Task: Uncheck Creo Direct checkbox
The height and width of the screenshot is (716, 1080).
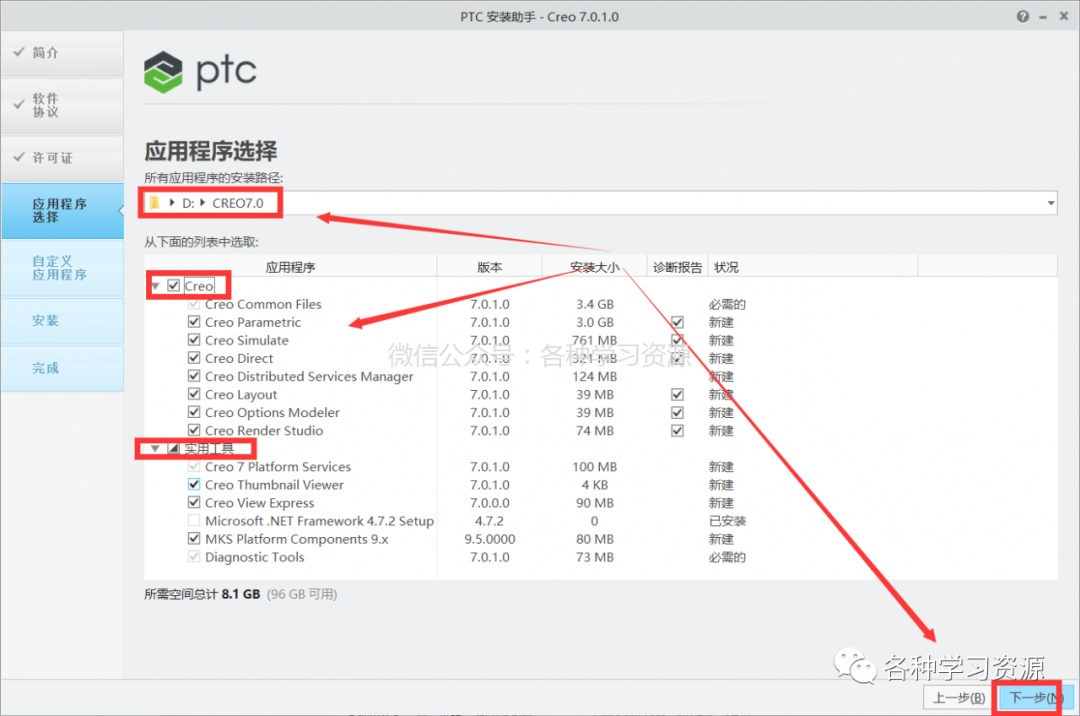Action: tap(194, 358)
